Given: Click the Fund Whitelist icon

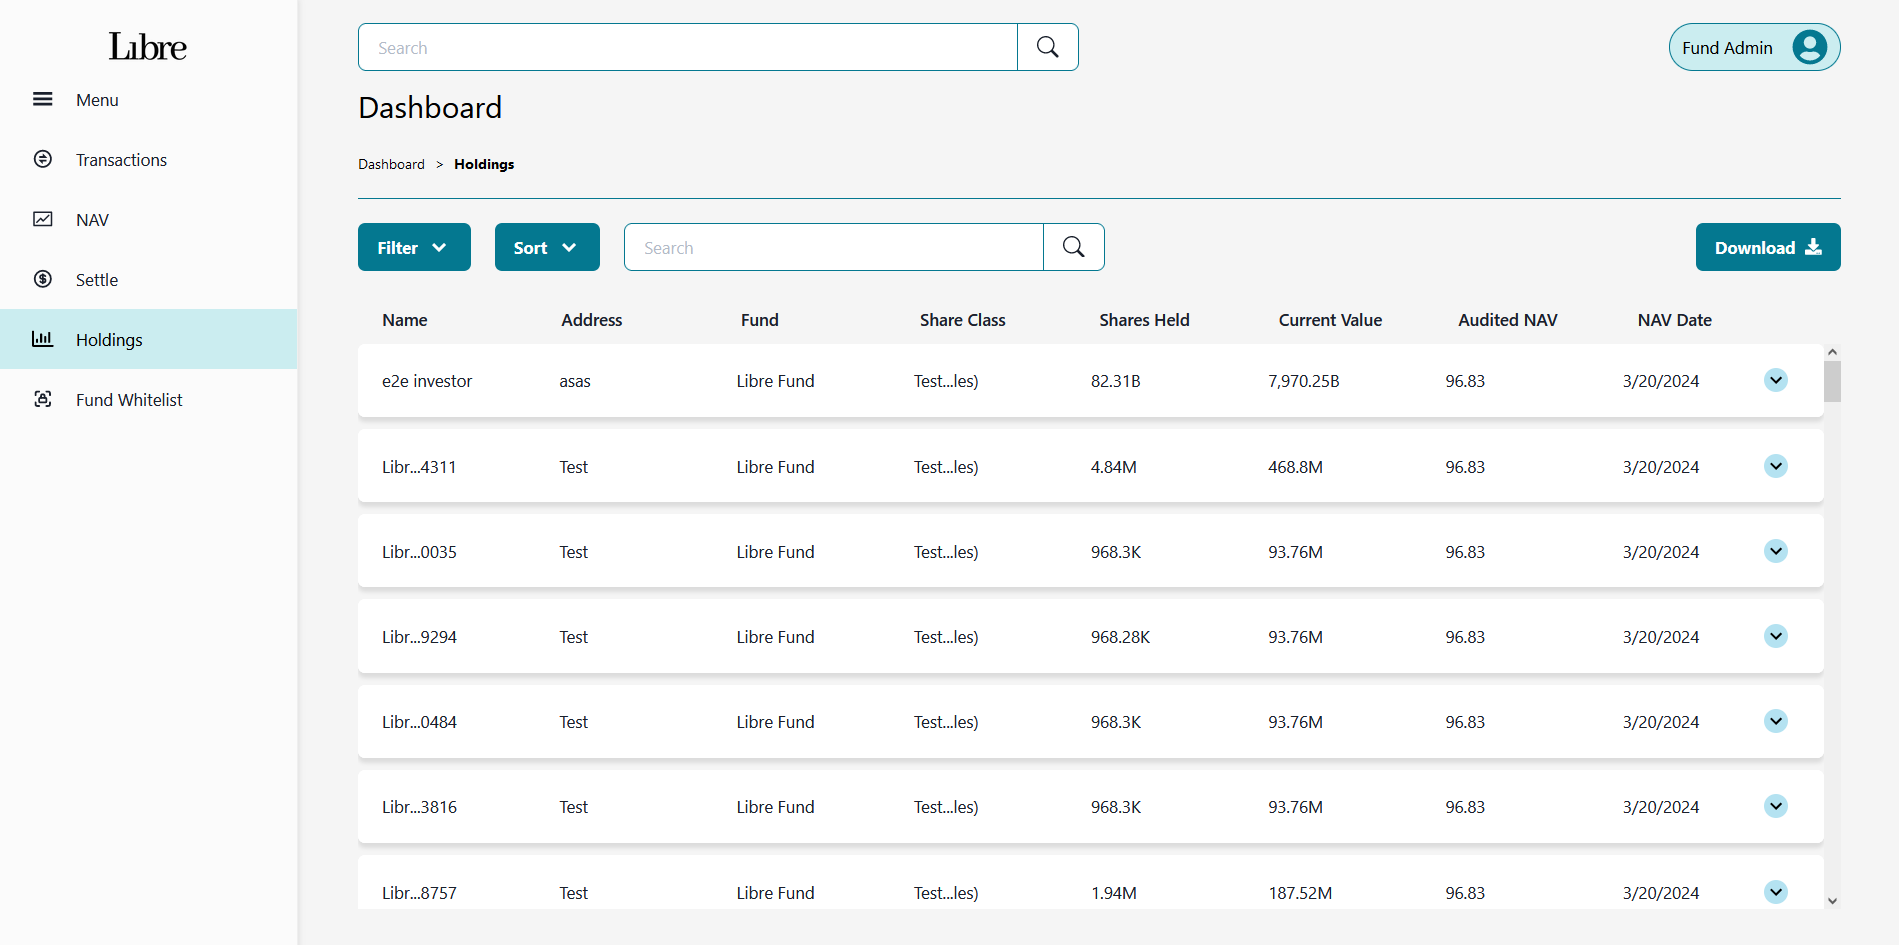Looking at the screenshot, I should [x=42, y=399].
